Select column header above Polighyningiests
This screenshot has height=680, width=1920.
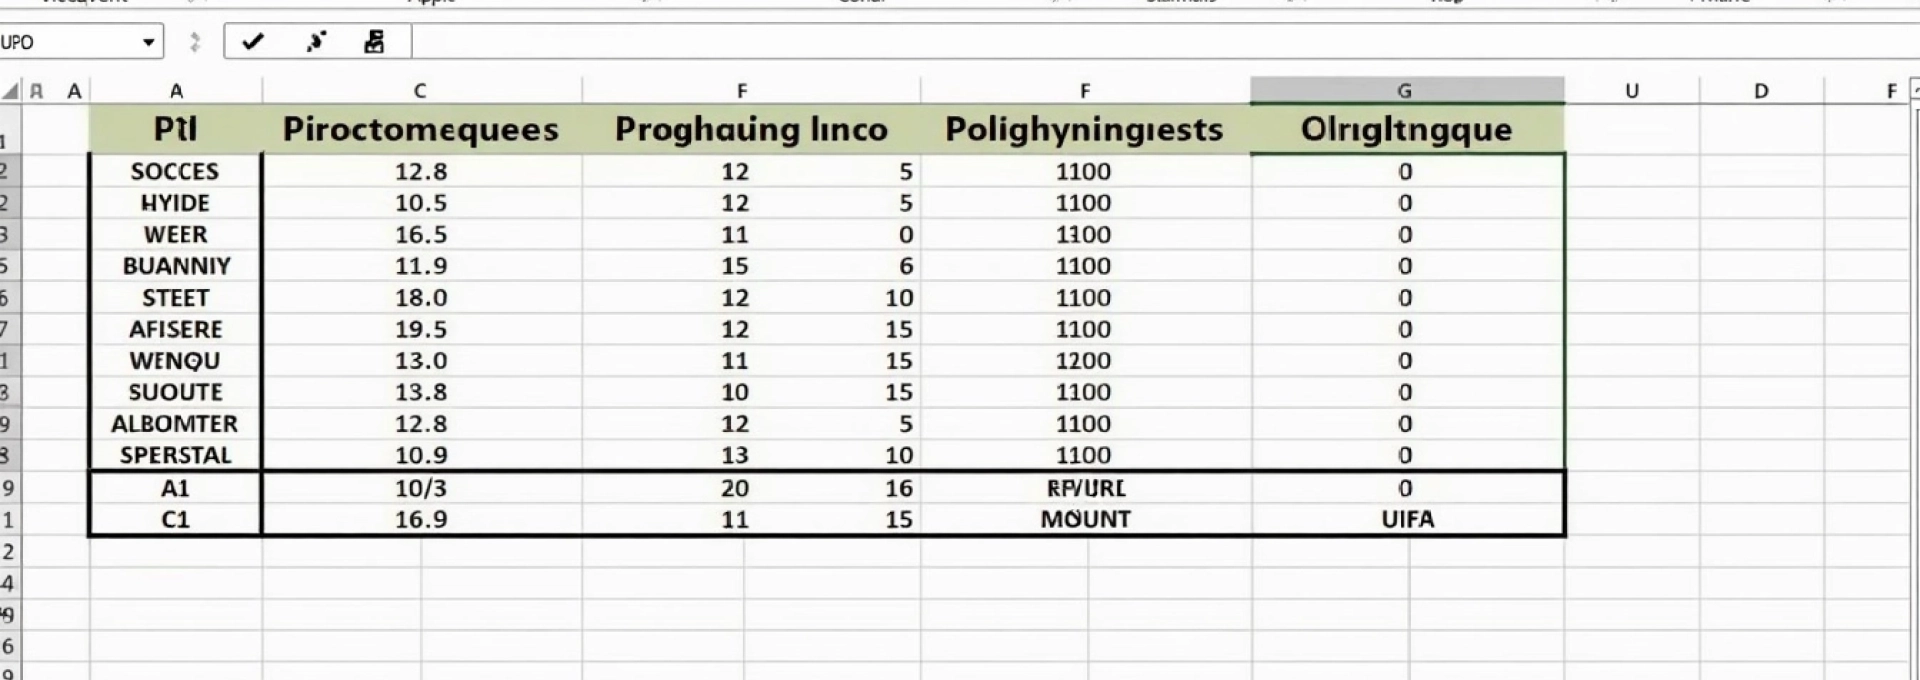coord(1085,91)
